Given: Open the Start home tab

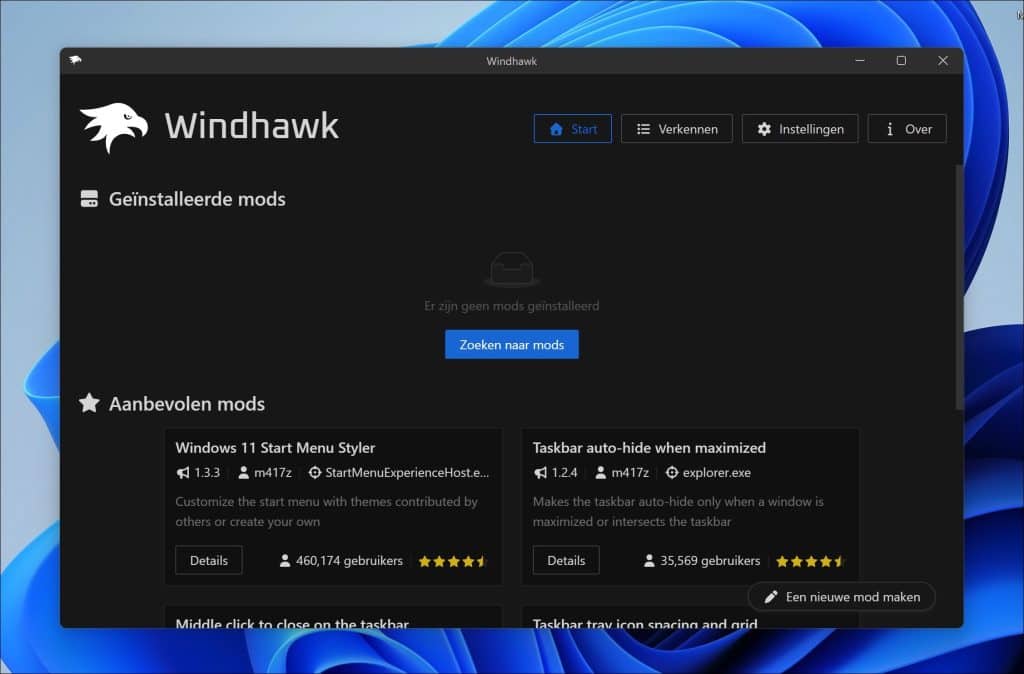Looking at the screenshot, I should point(573,129).
